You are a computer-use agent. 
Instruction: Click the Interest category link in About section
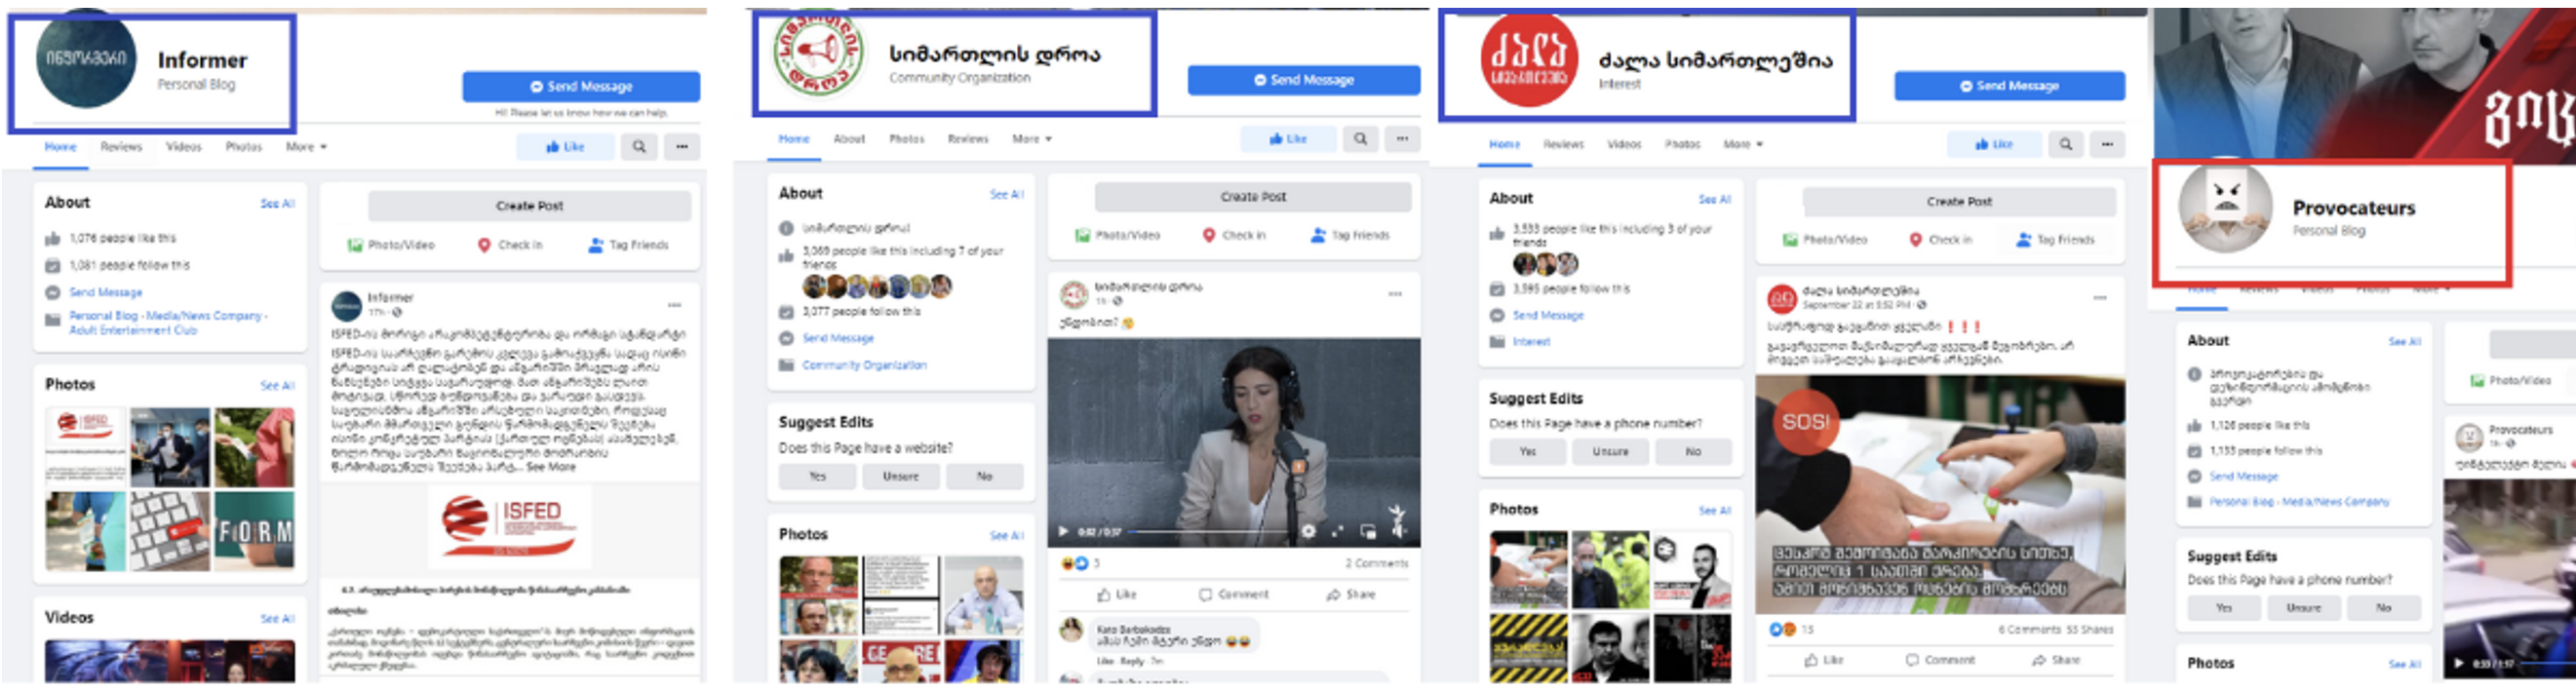[x=1531, y=342]
